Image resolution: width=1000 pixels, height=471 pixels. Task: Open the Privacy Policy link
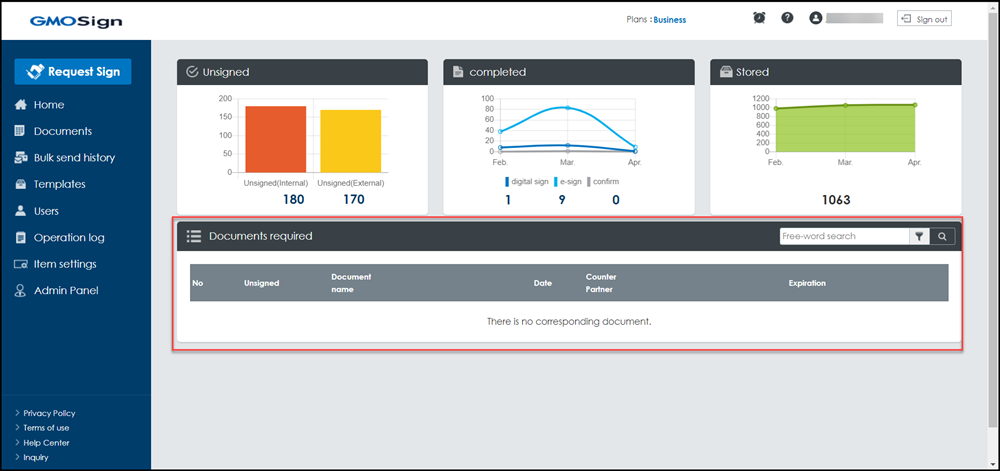click(x=49, y=413)
